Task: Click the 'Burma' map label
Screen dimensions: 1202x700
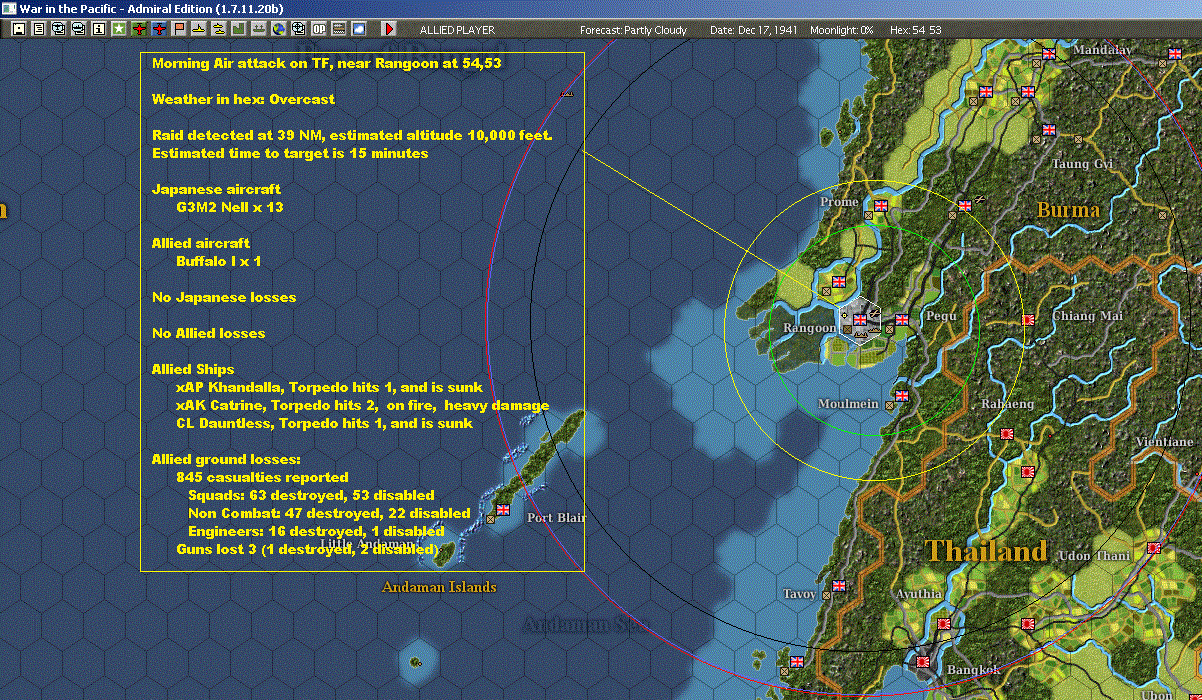Action: 1068,210
